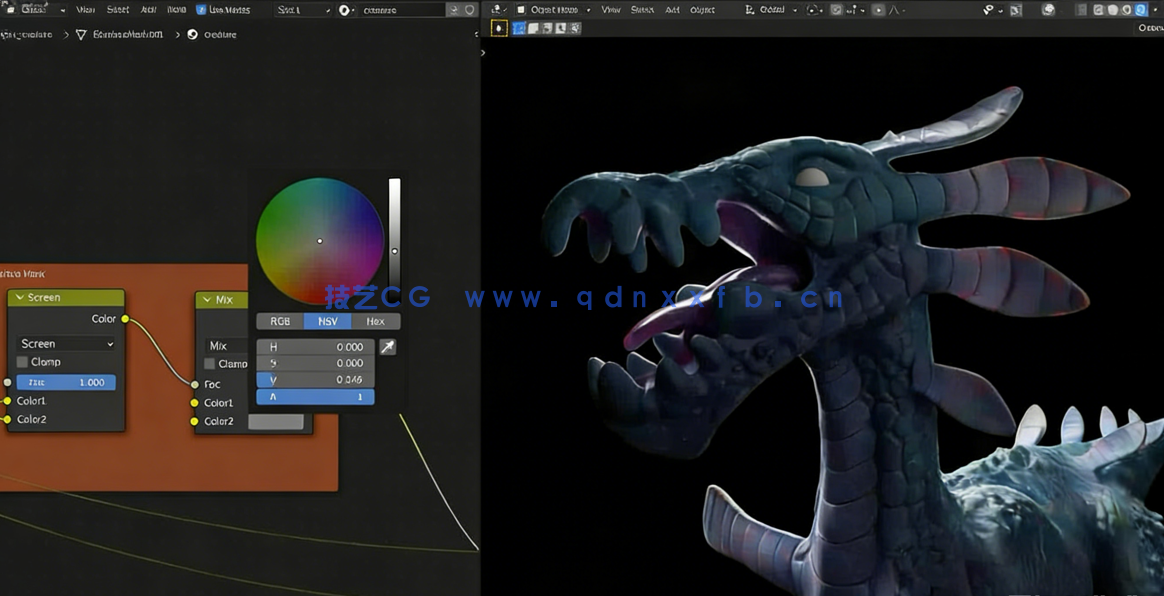Open the Add menu in the 3D viewport
1164x596 pixels.
(x=672, y=9)
